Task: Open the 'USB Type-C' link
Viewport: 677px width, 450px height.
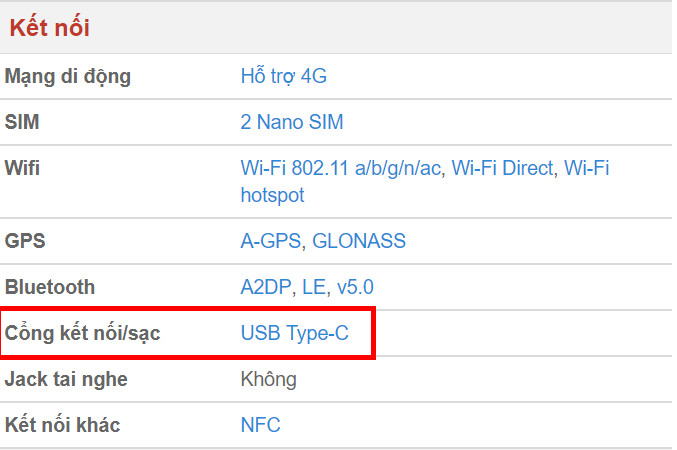Action: pyautogui.click(x=294, y=333)
